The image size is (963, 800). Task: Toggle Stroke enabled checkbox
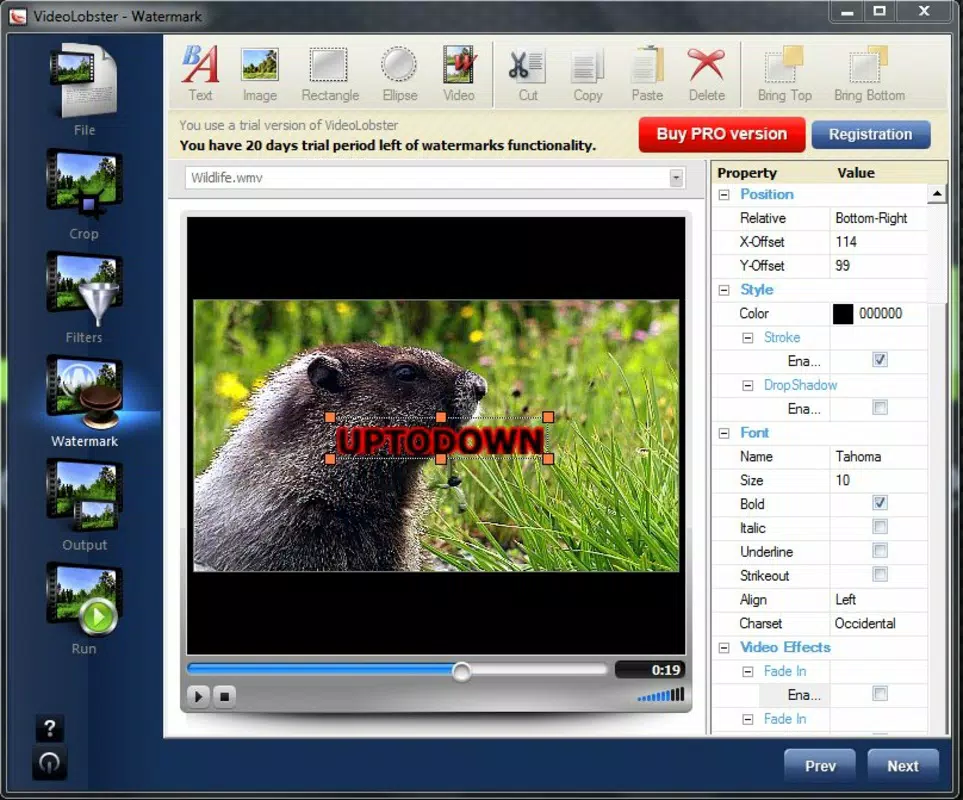879,360
